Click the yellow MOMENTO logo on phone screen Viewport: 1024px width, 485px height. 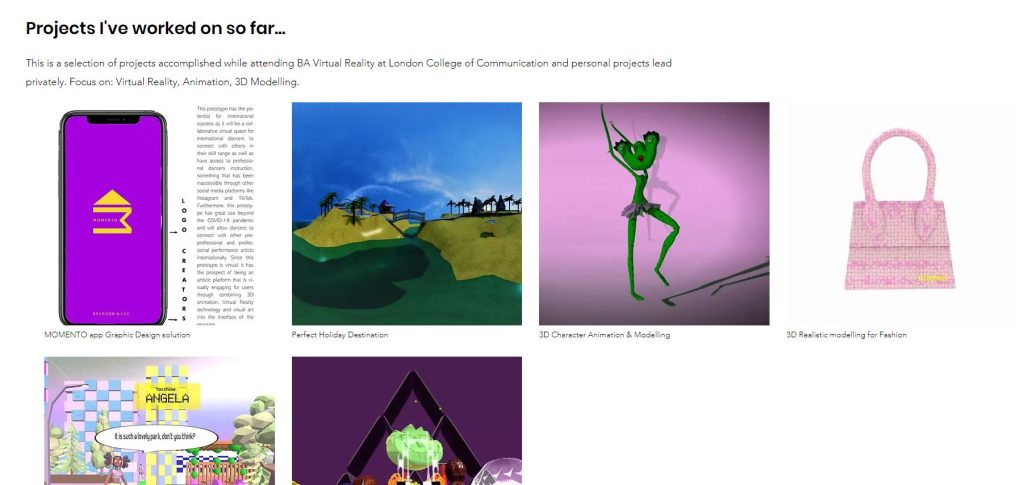112,212
